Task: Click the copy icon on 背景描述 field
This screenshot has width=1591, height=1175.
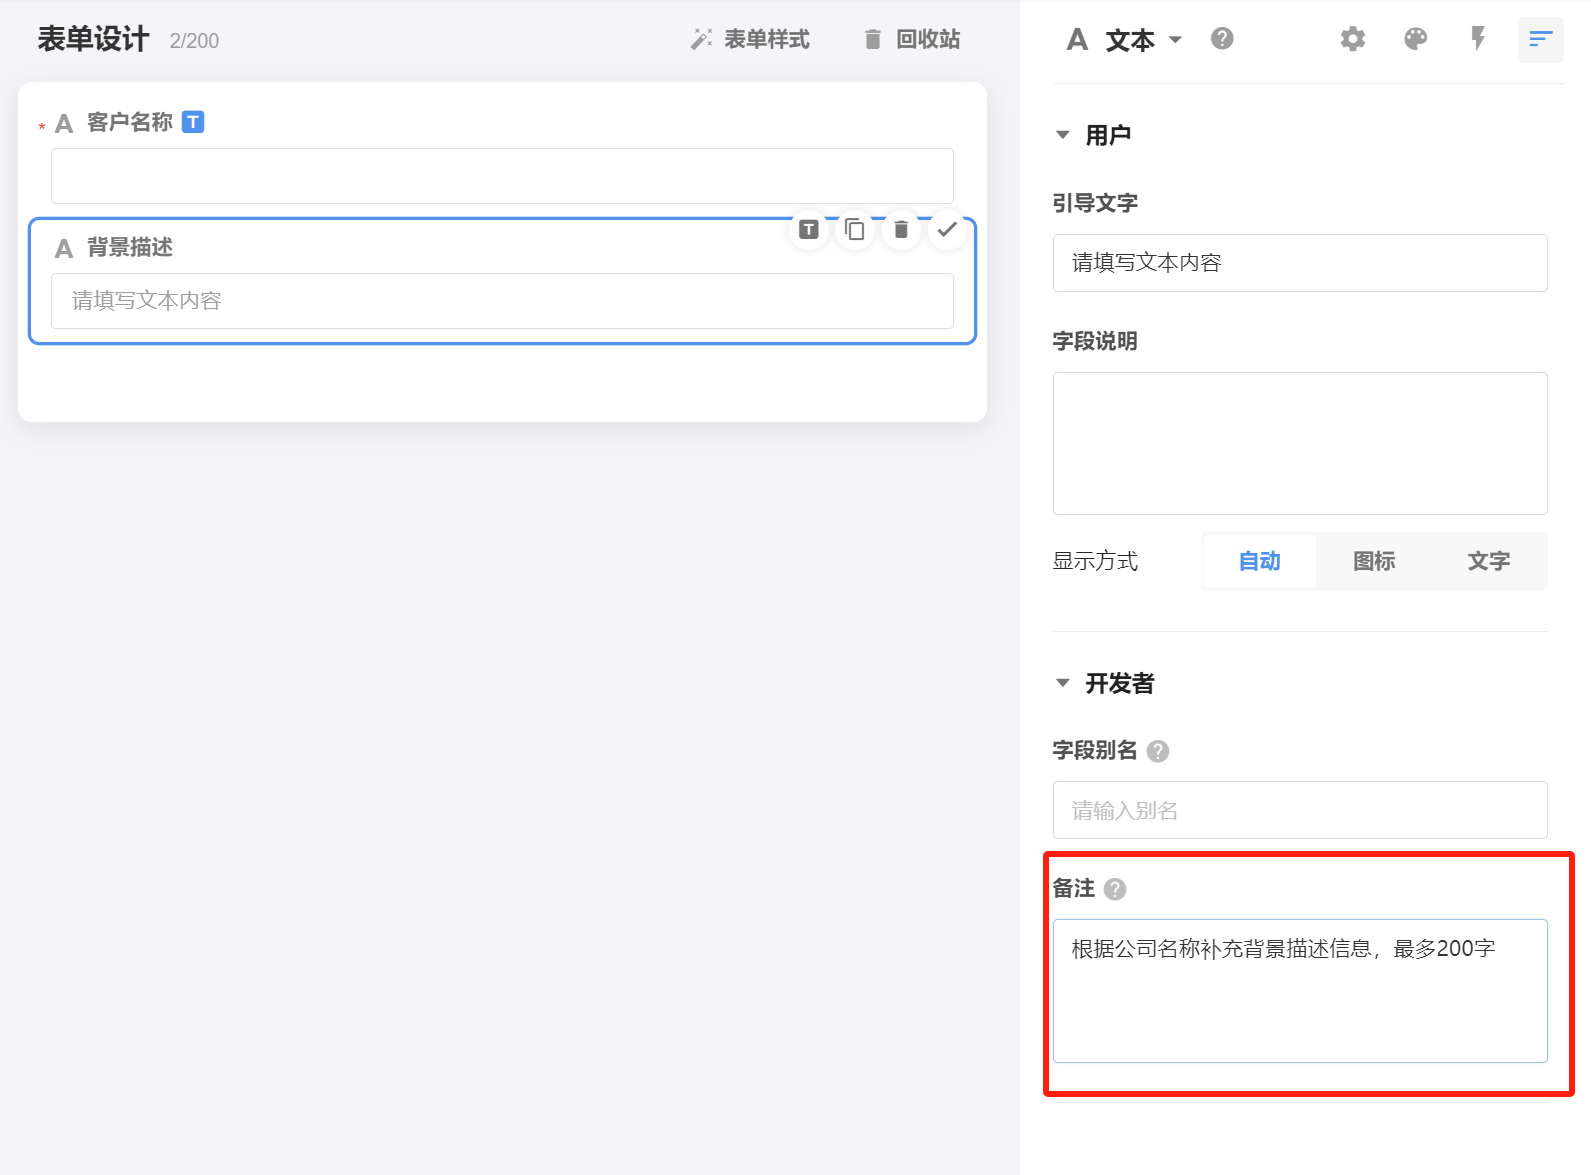Action: (x=855, y=230)
